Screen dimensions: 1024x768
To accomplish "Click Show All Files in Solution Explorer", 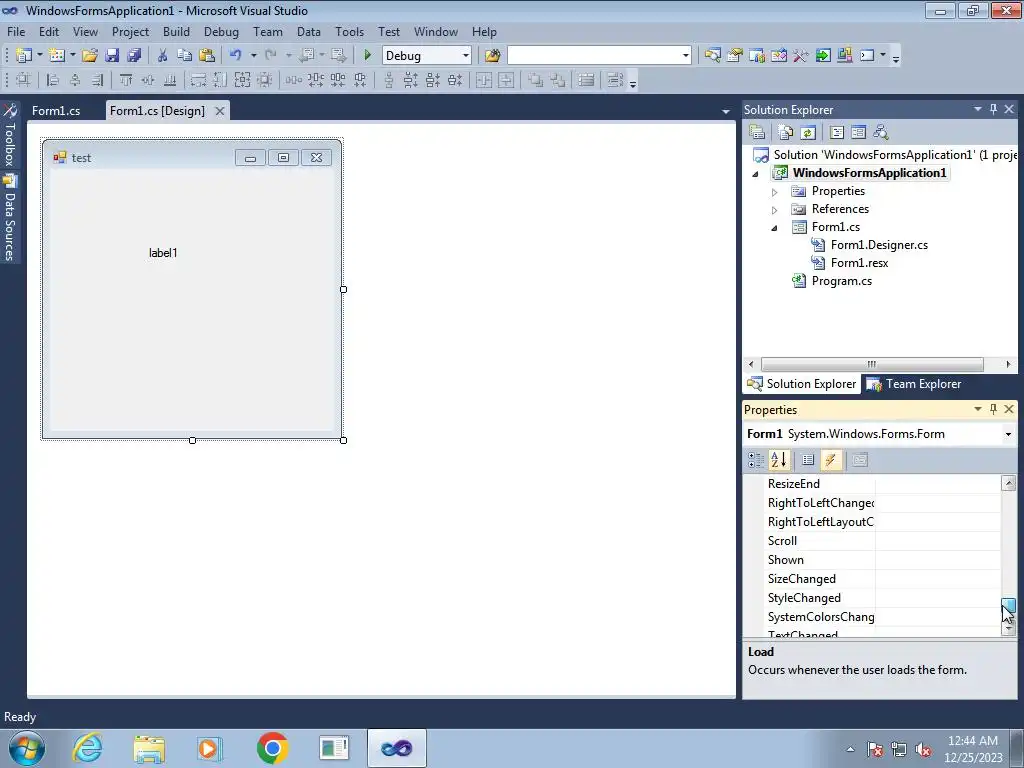I will tap(786, 133).
